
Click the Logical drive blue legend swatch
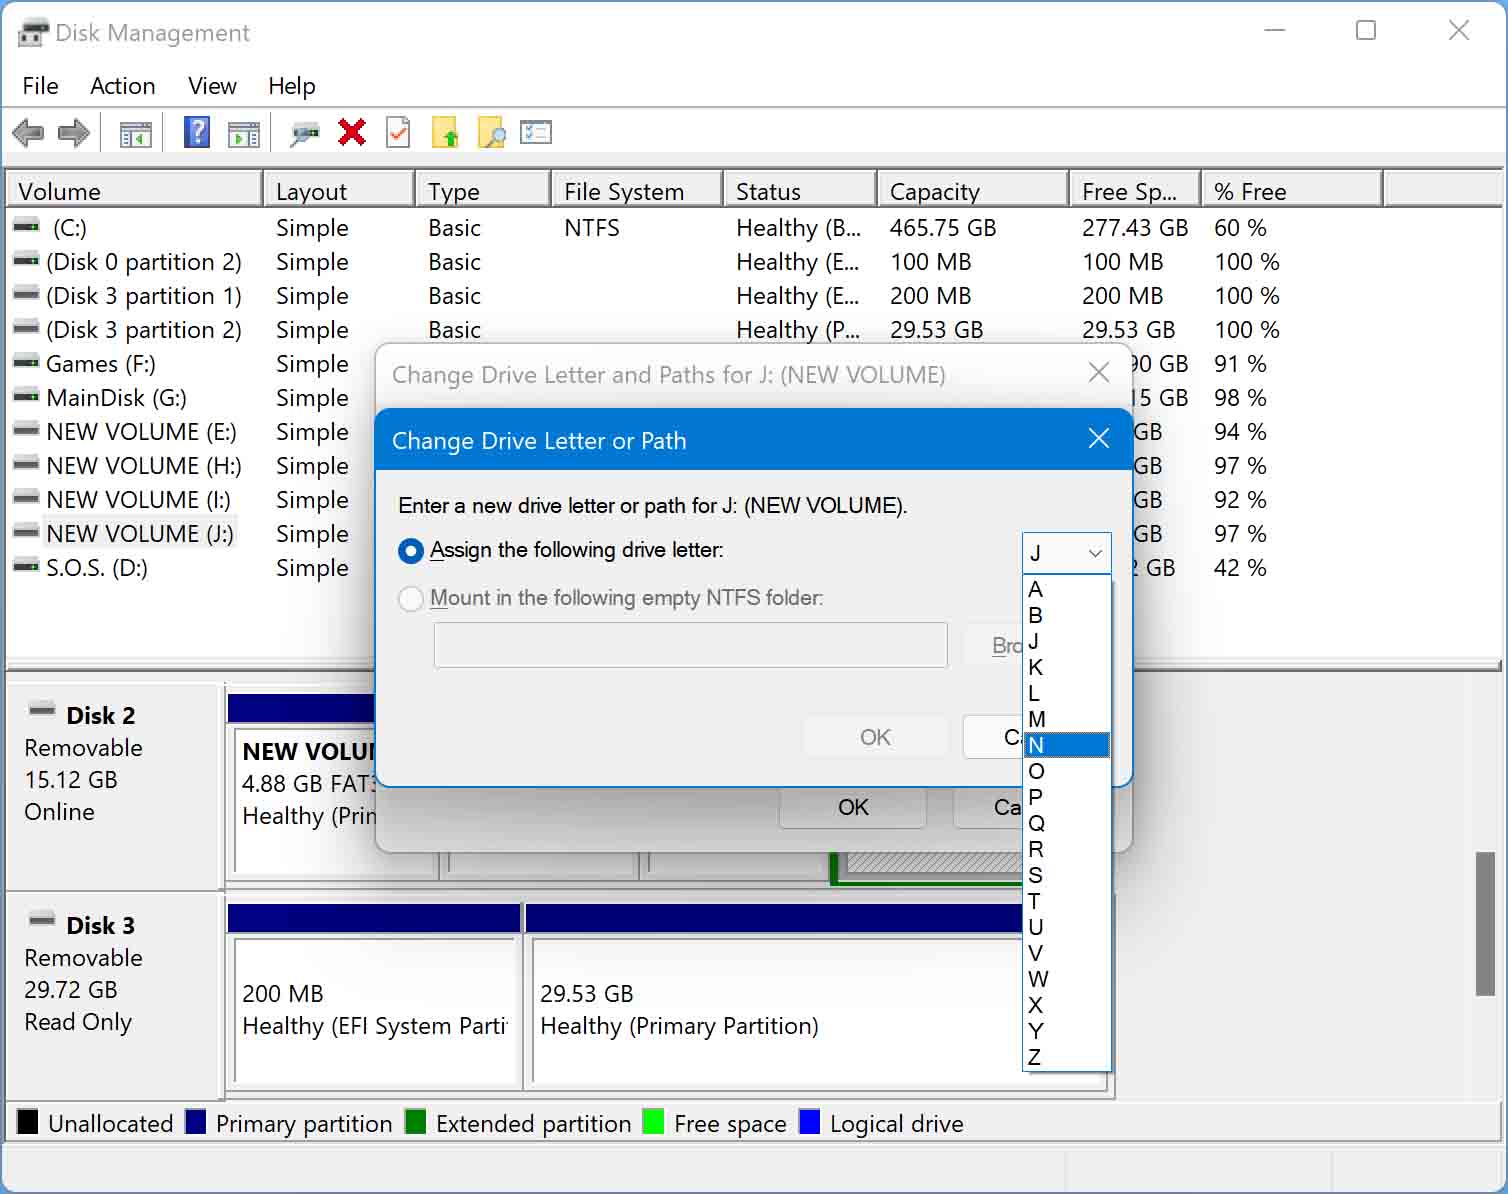(x=810, y=1122)
